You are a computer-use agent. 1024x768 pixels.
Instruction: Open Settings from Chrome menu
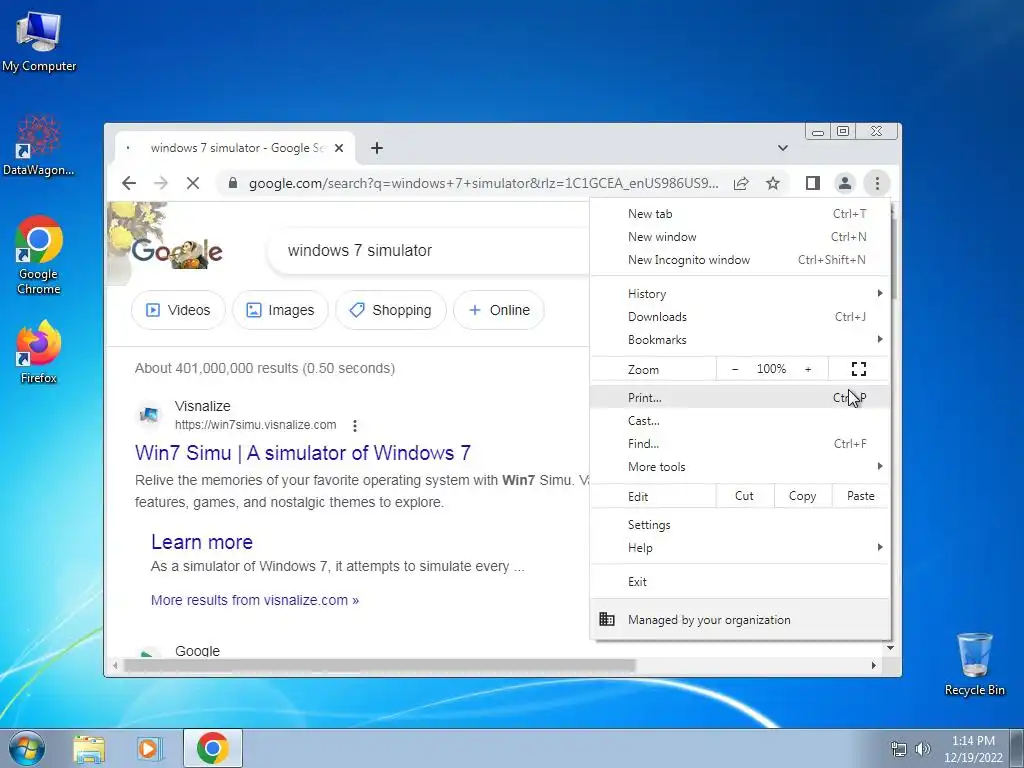(740, 524)
